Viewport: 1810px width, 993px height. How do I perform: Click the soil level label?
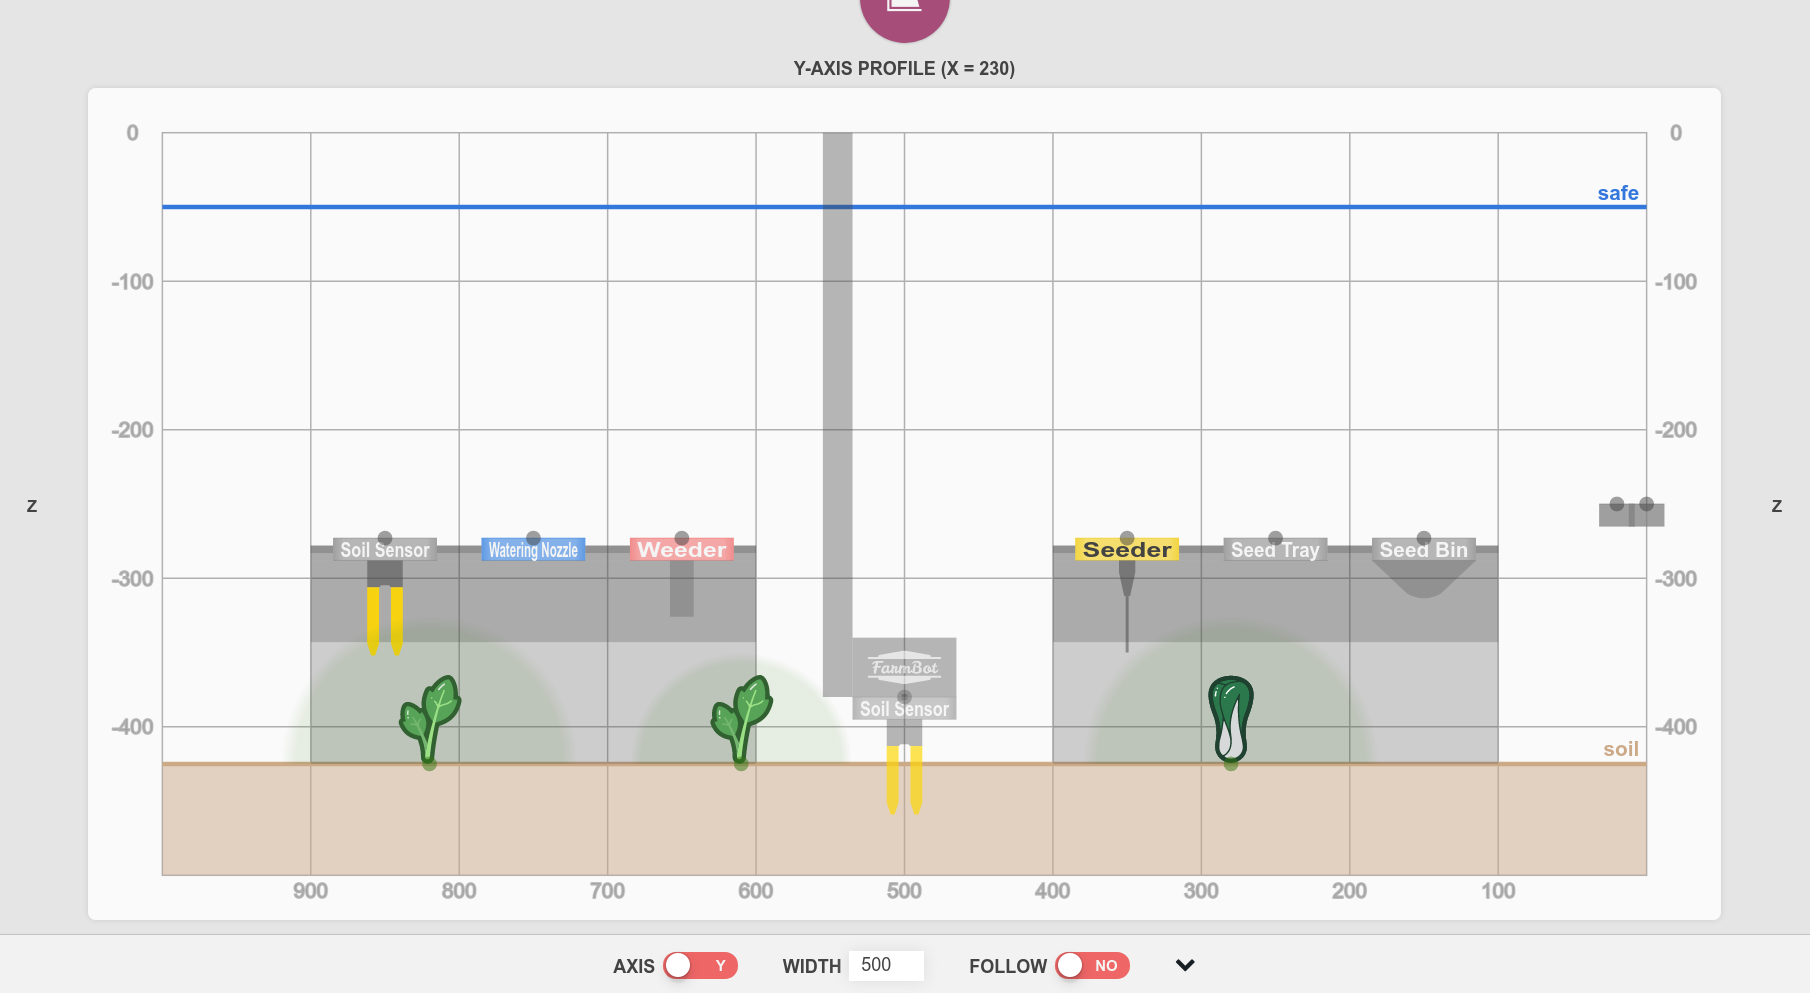point(1621,747)
